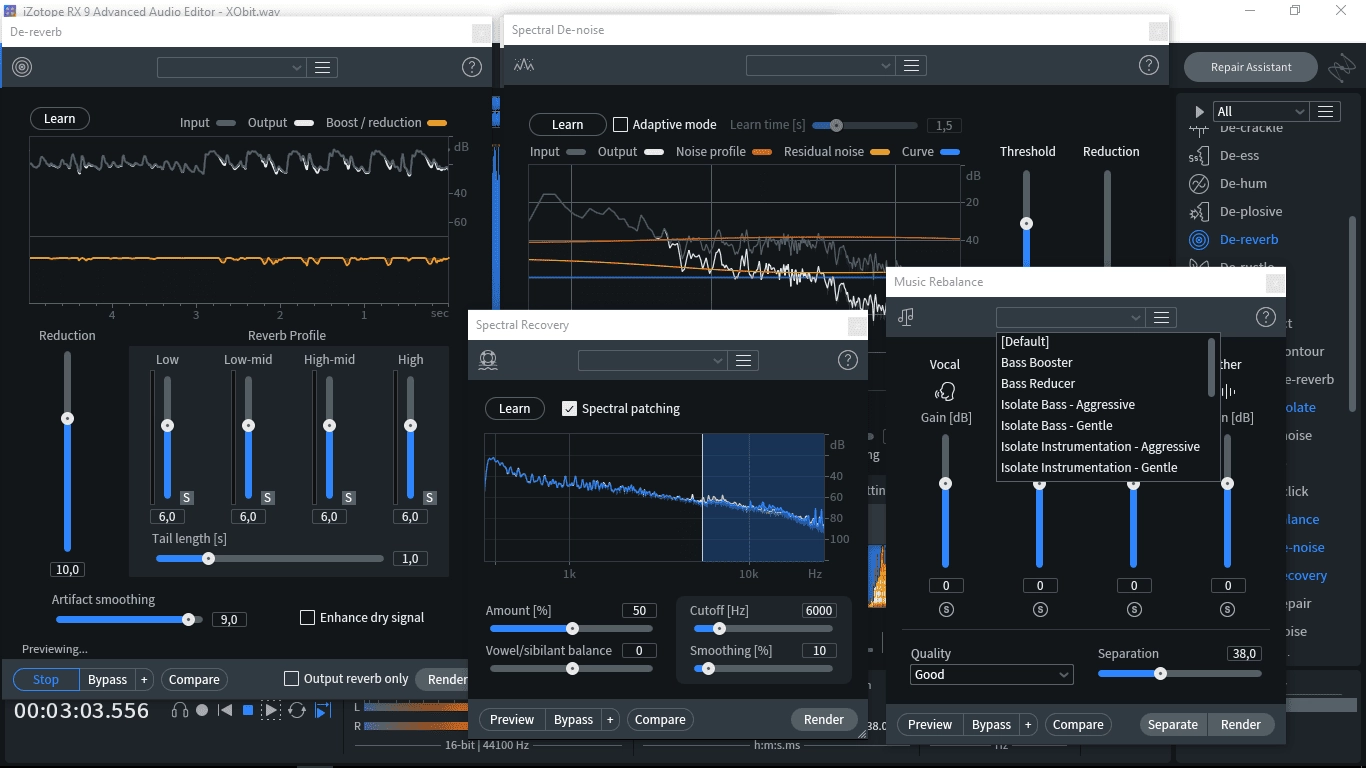Solo the High band in Reverb Profile
The width and height of the screenshot is (1366, 768).
tap(430, 497)
